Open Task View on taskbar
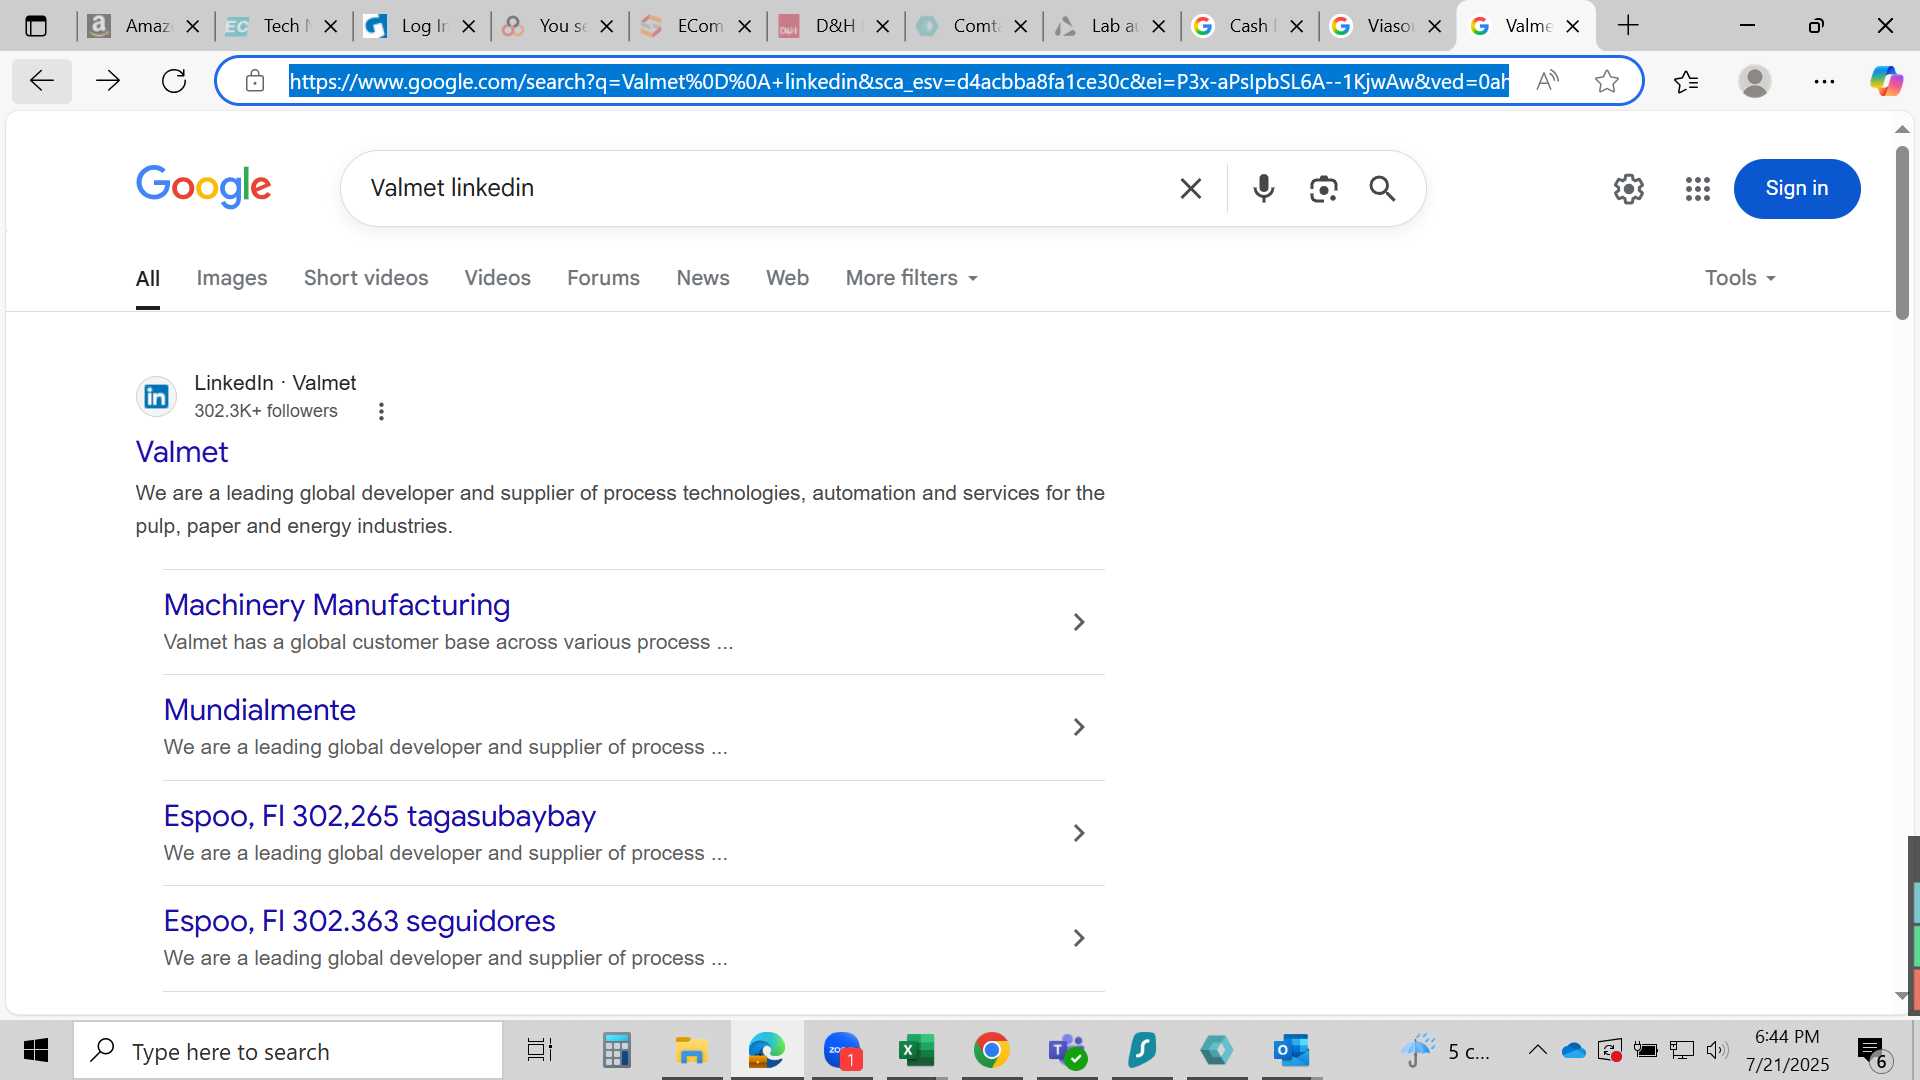The image size is (1920, 1080). [x=540, y=1050]
